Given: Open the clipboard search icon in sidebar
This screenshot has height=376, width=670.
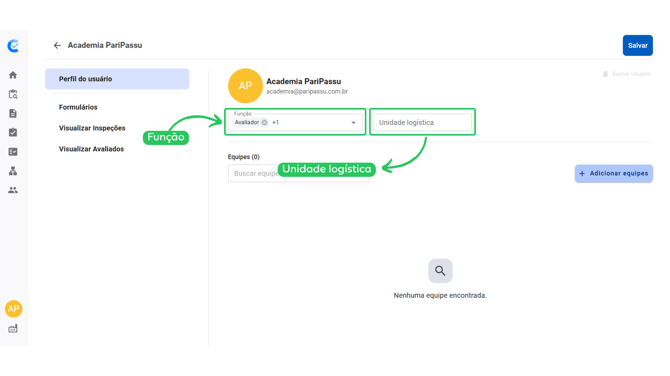Looking at the screenshot, I should (x=13, y=94).
